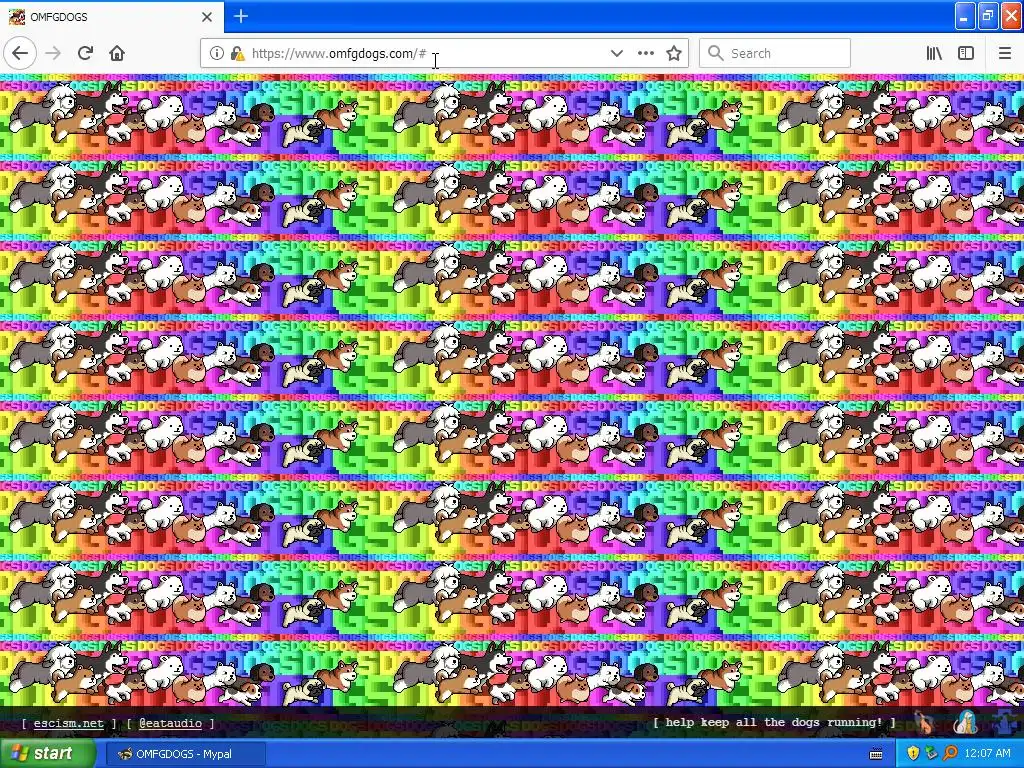Expand the URL bar history dropdown
The height and width of the screenshot is (768, 1024).
[x=616, y=53]
